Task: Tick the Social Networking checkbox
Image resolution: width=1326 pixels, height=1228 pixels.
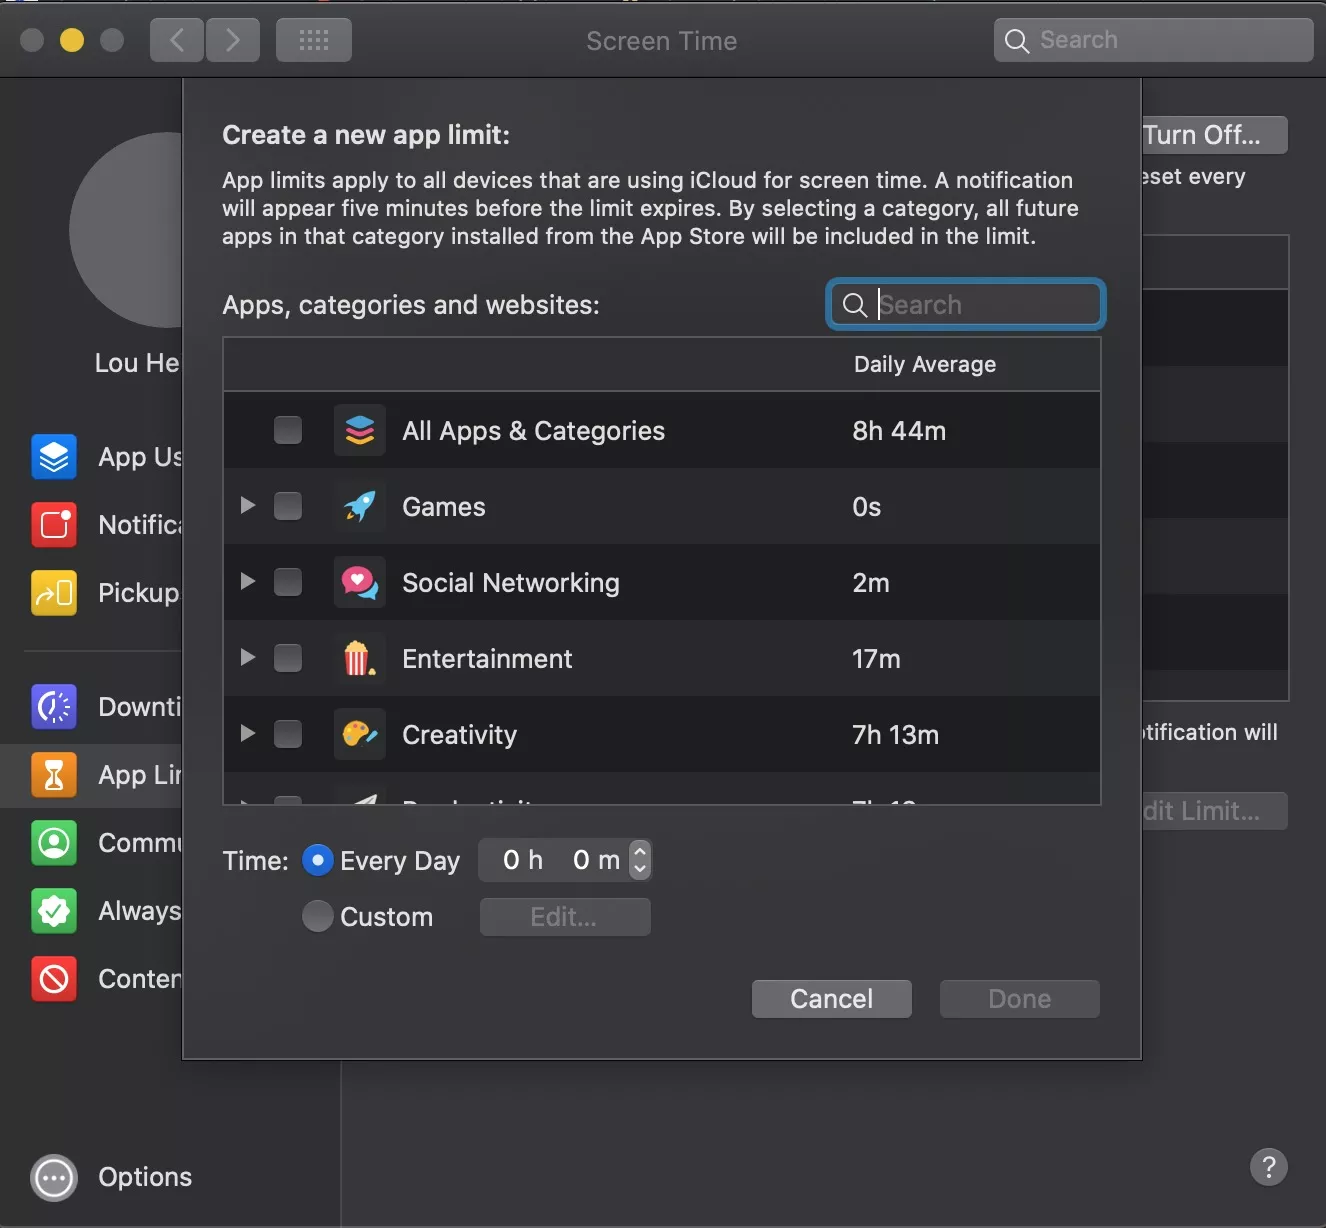Action: tap(288, 582)
